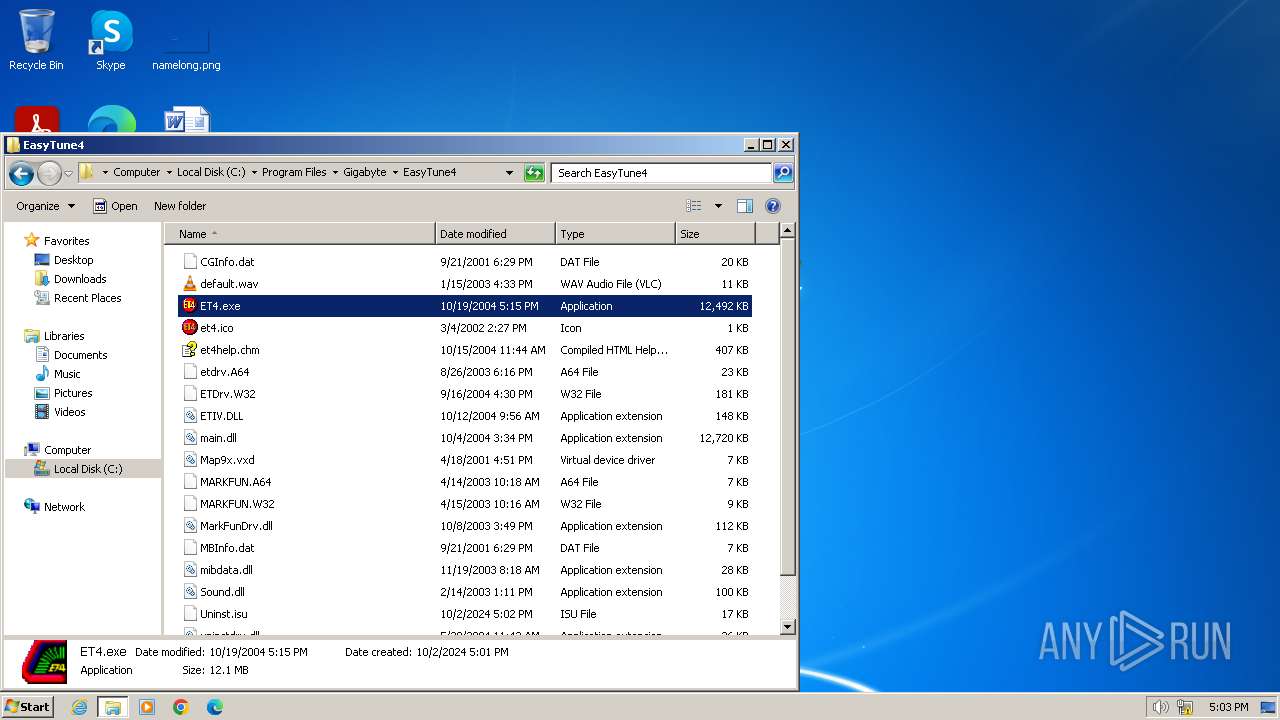Launch Windows Media Player from taskbar
This screenshot has width=1280, height=720.
pos(147,707)
